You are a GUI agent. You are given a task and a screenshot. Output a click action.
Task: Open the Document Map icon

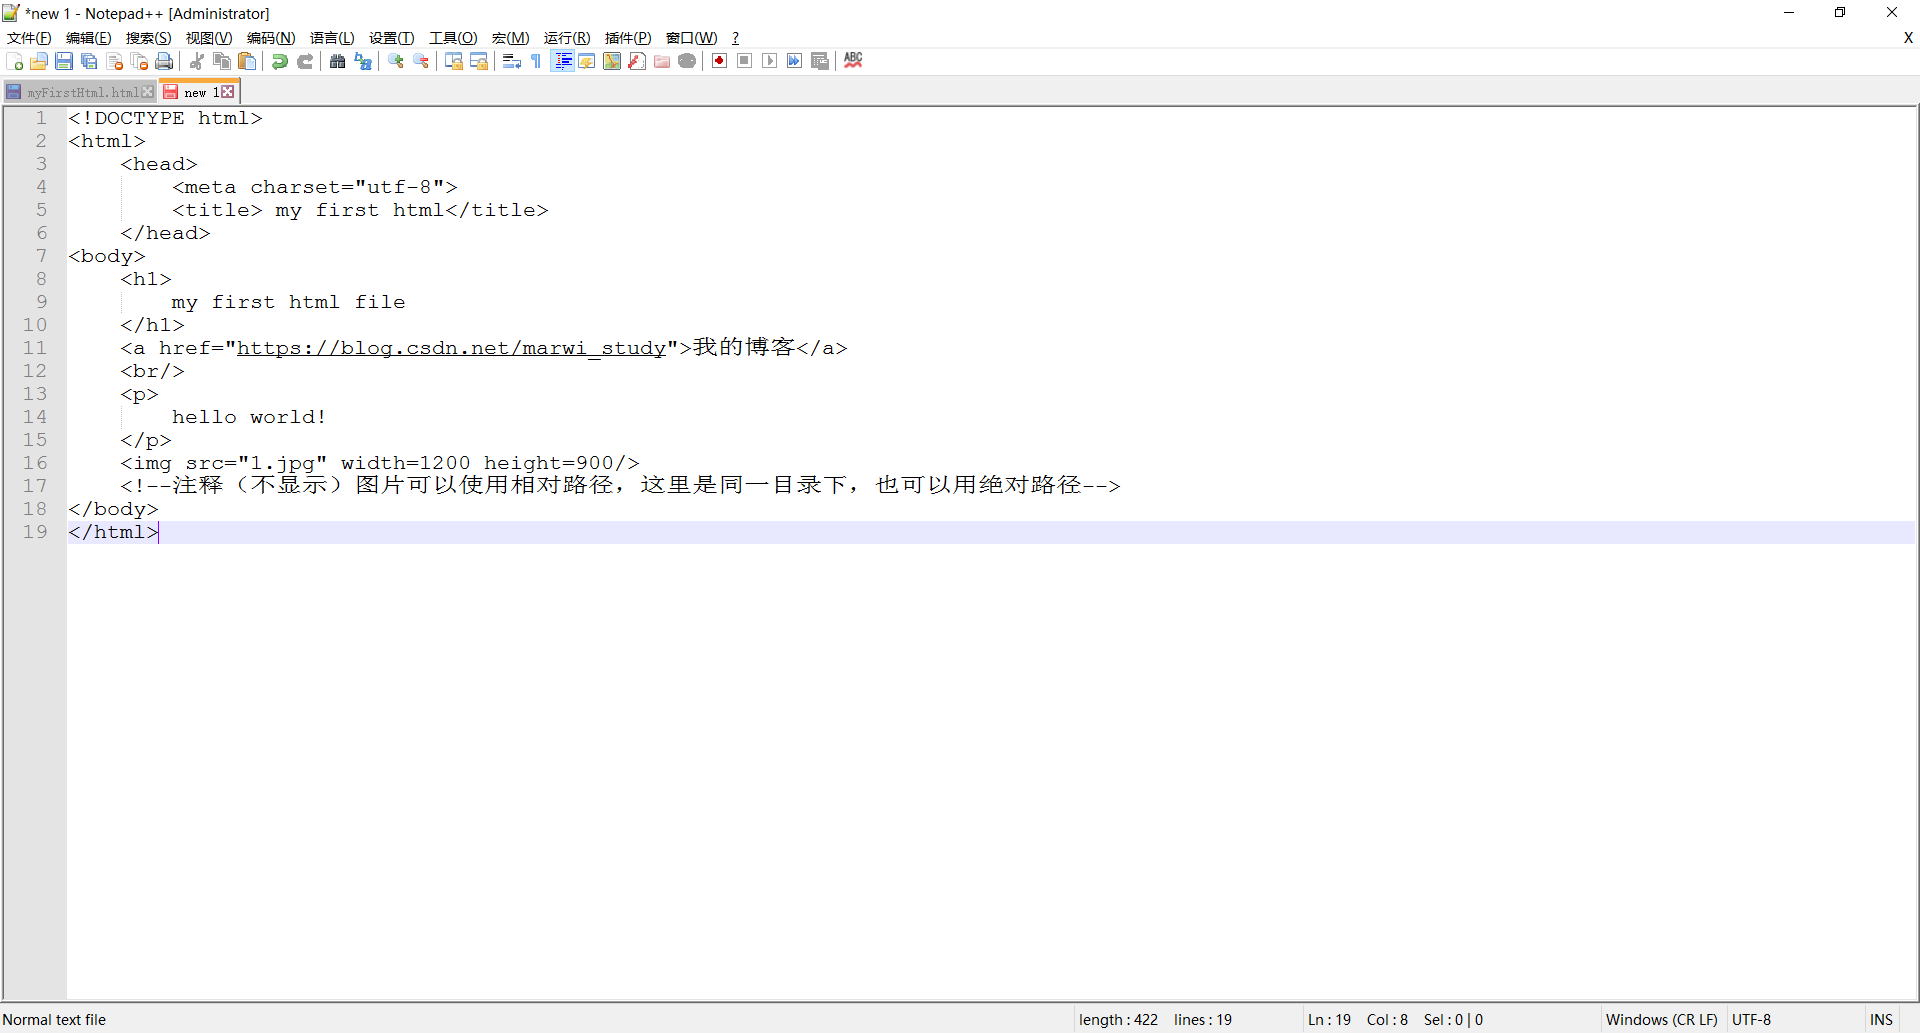coord(612,61)
